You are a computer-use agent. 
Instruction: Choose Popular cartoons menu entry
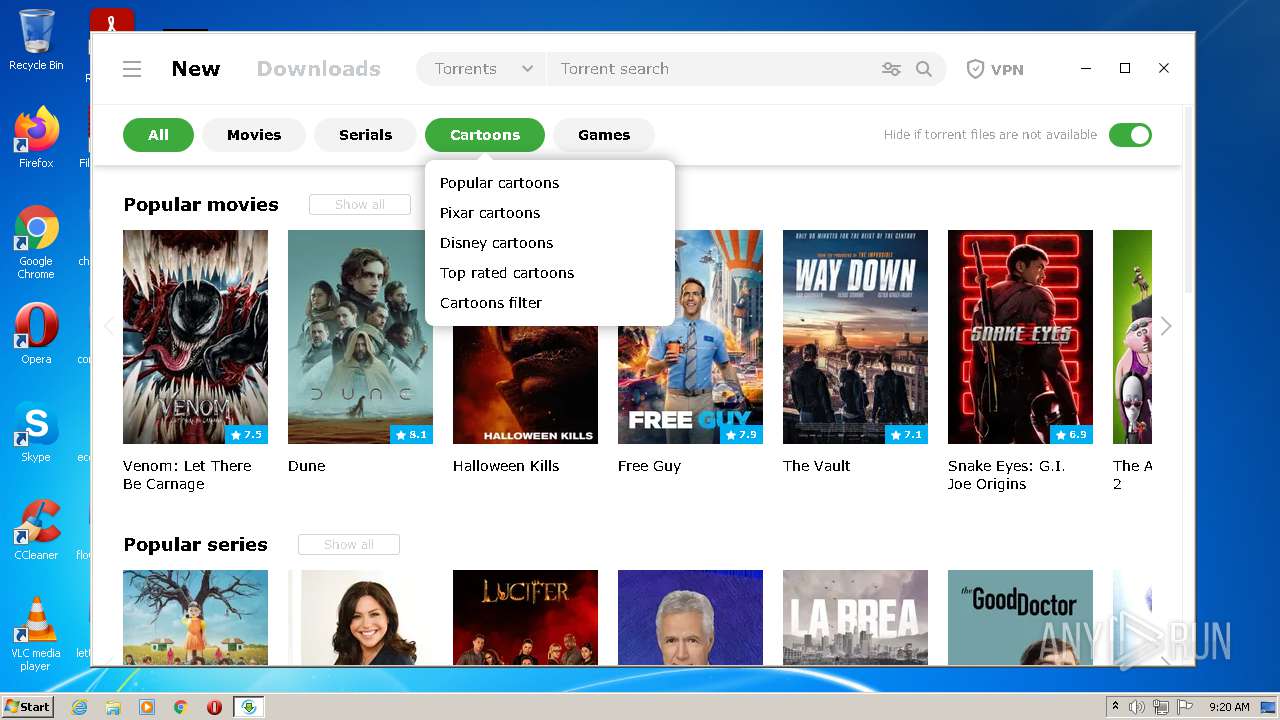(550, 183)
